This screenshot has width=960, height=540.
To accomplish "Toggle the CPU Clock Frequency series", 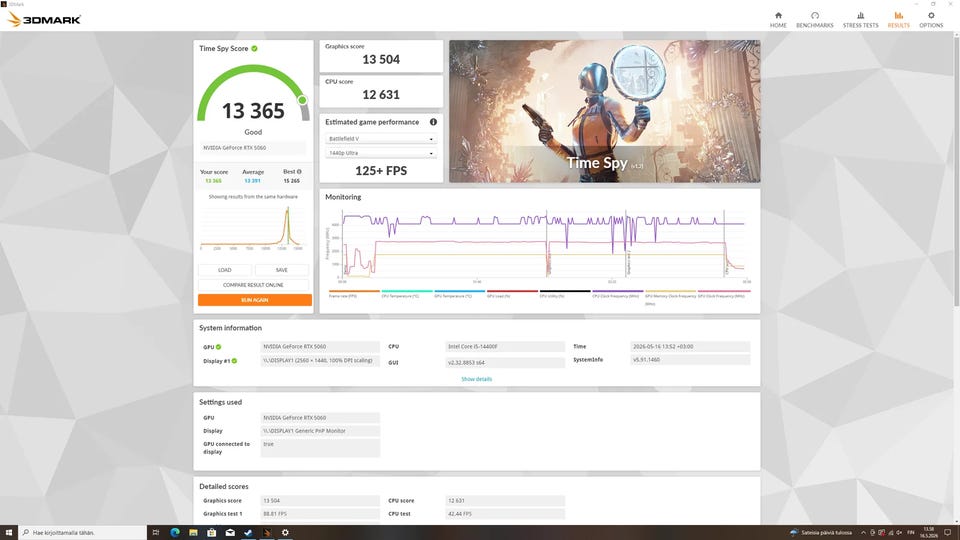I will (617, 294).
